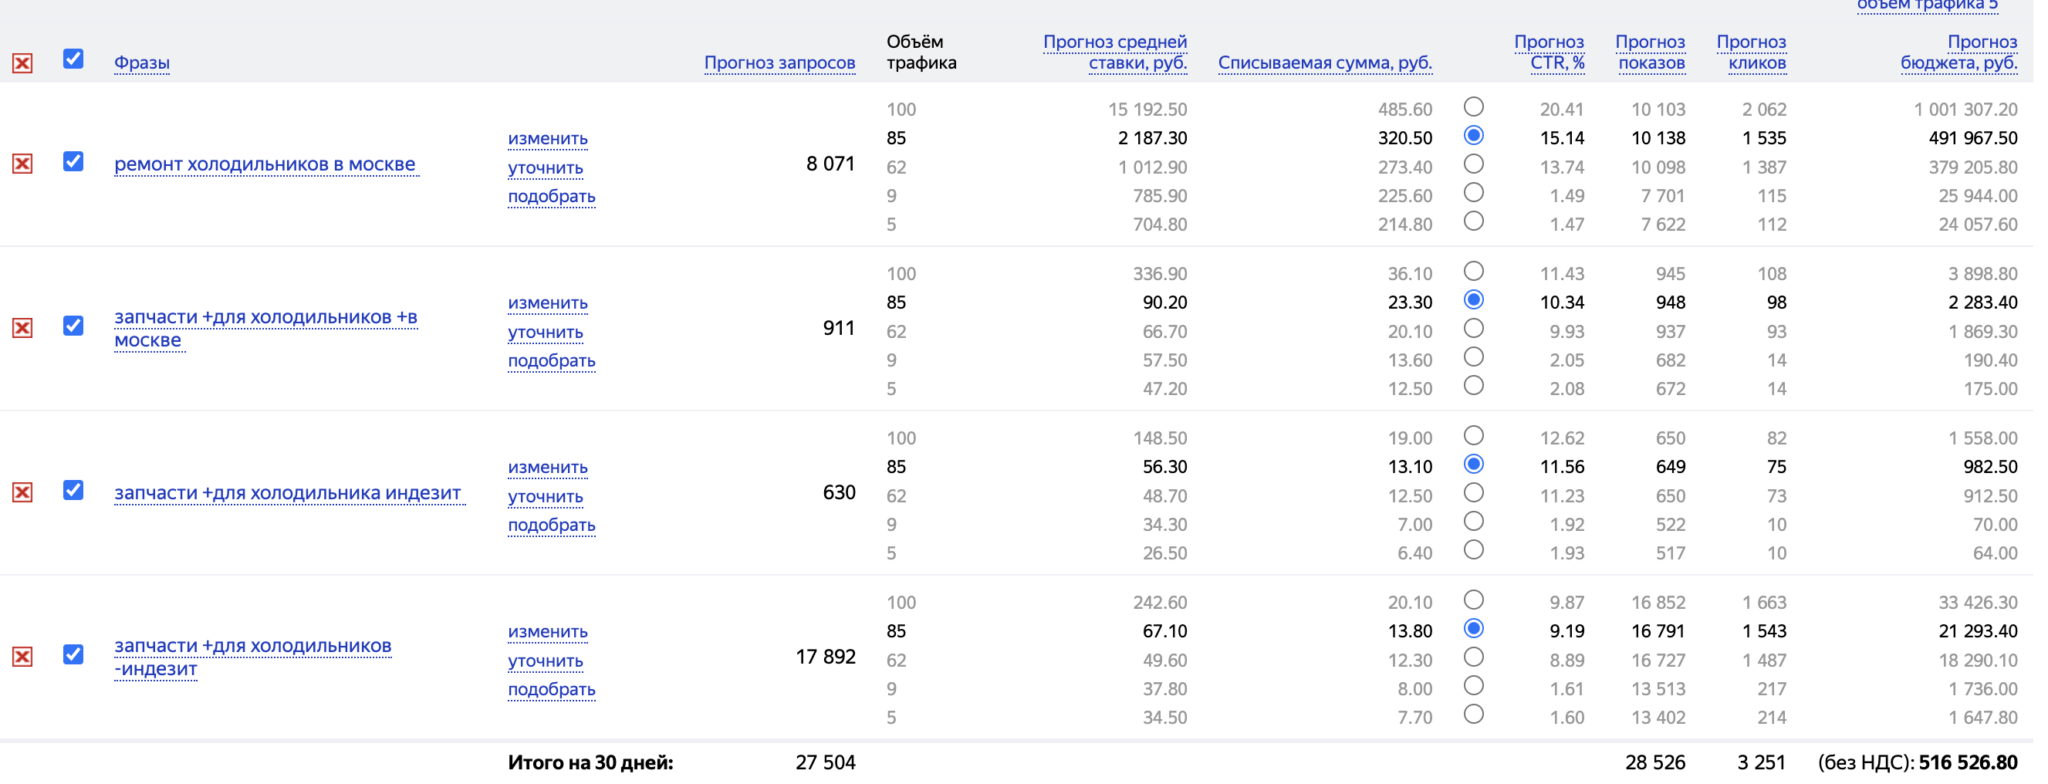Screen dimensions: 2048x784
Task: Toggle the select-all checkbox in the header
Action: click(x=73, y=59)
